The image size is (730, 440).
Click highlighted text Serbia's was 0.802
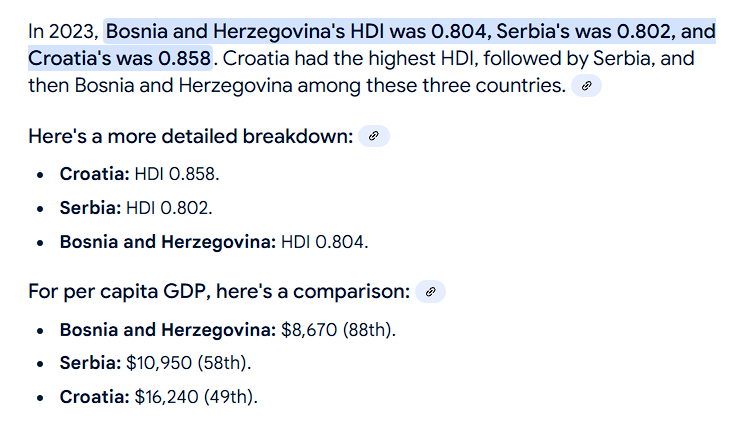coord(586,31)
